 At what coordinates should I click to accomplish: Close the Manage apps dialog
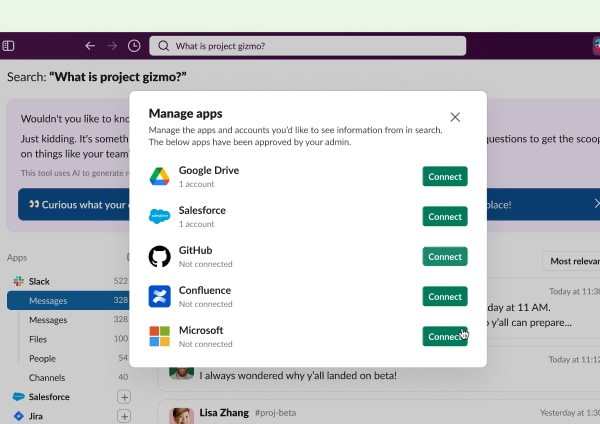point(455,117)
